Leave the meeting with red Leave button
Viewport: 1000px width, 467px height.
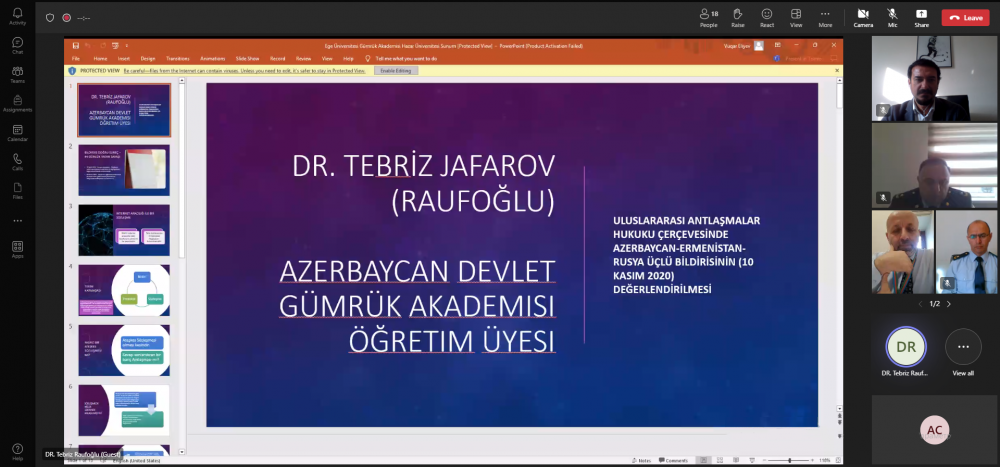tap(966, 18)
